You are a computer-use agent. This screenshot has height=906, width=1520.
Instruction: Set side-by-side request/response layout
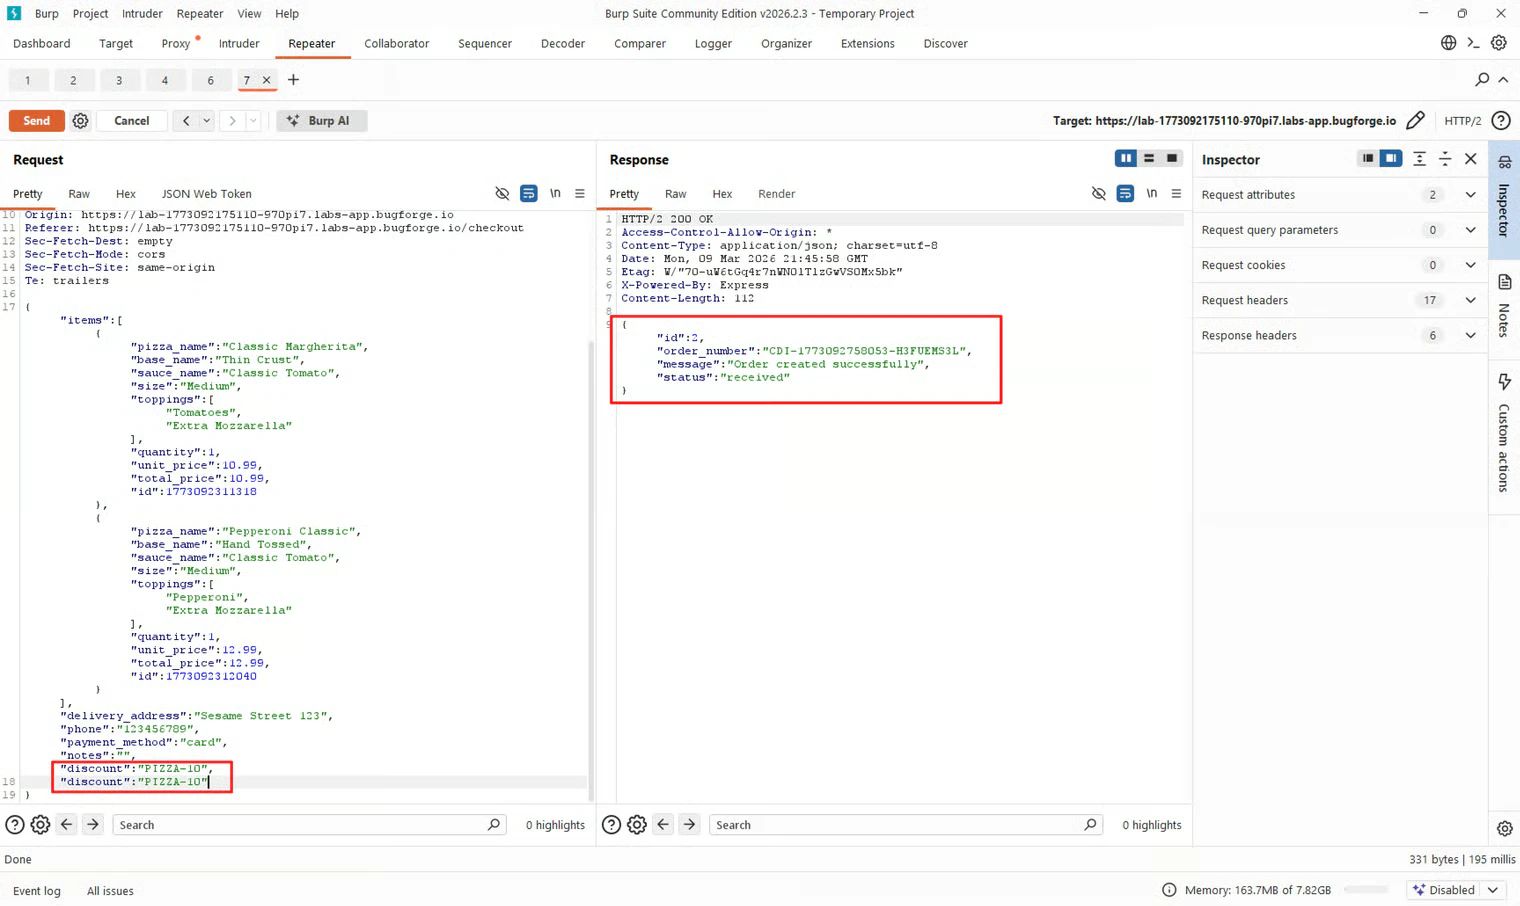[1126, 159]
